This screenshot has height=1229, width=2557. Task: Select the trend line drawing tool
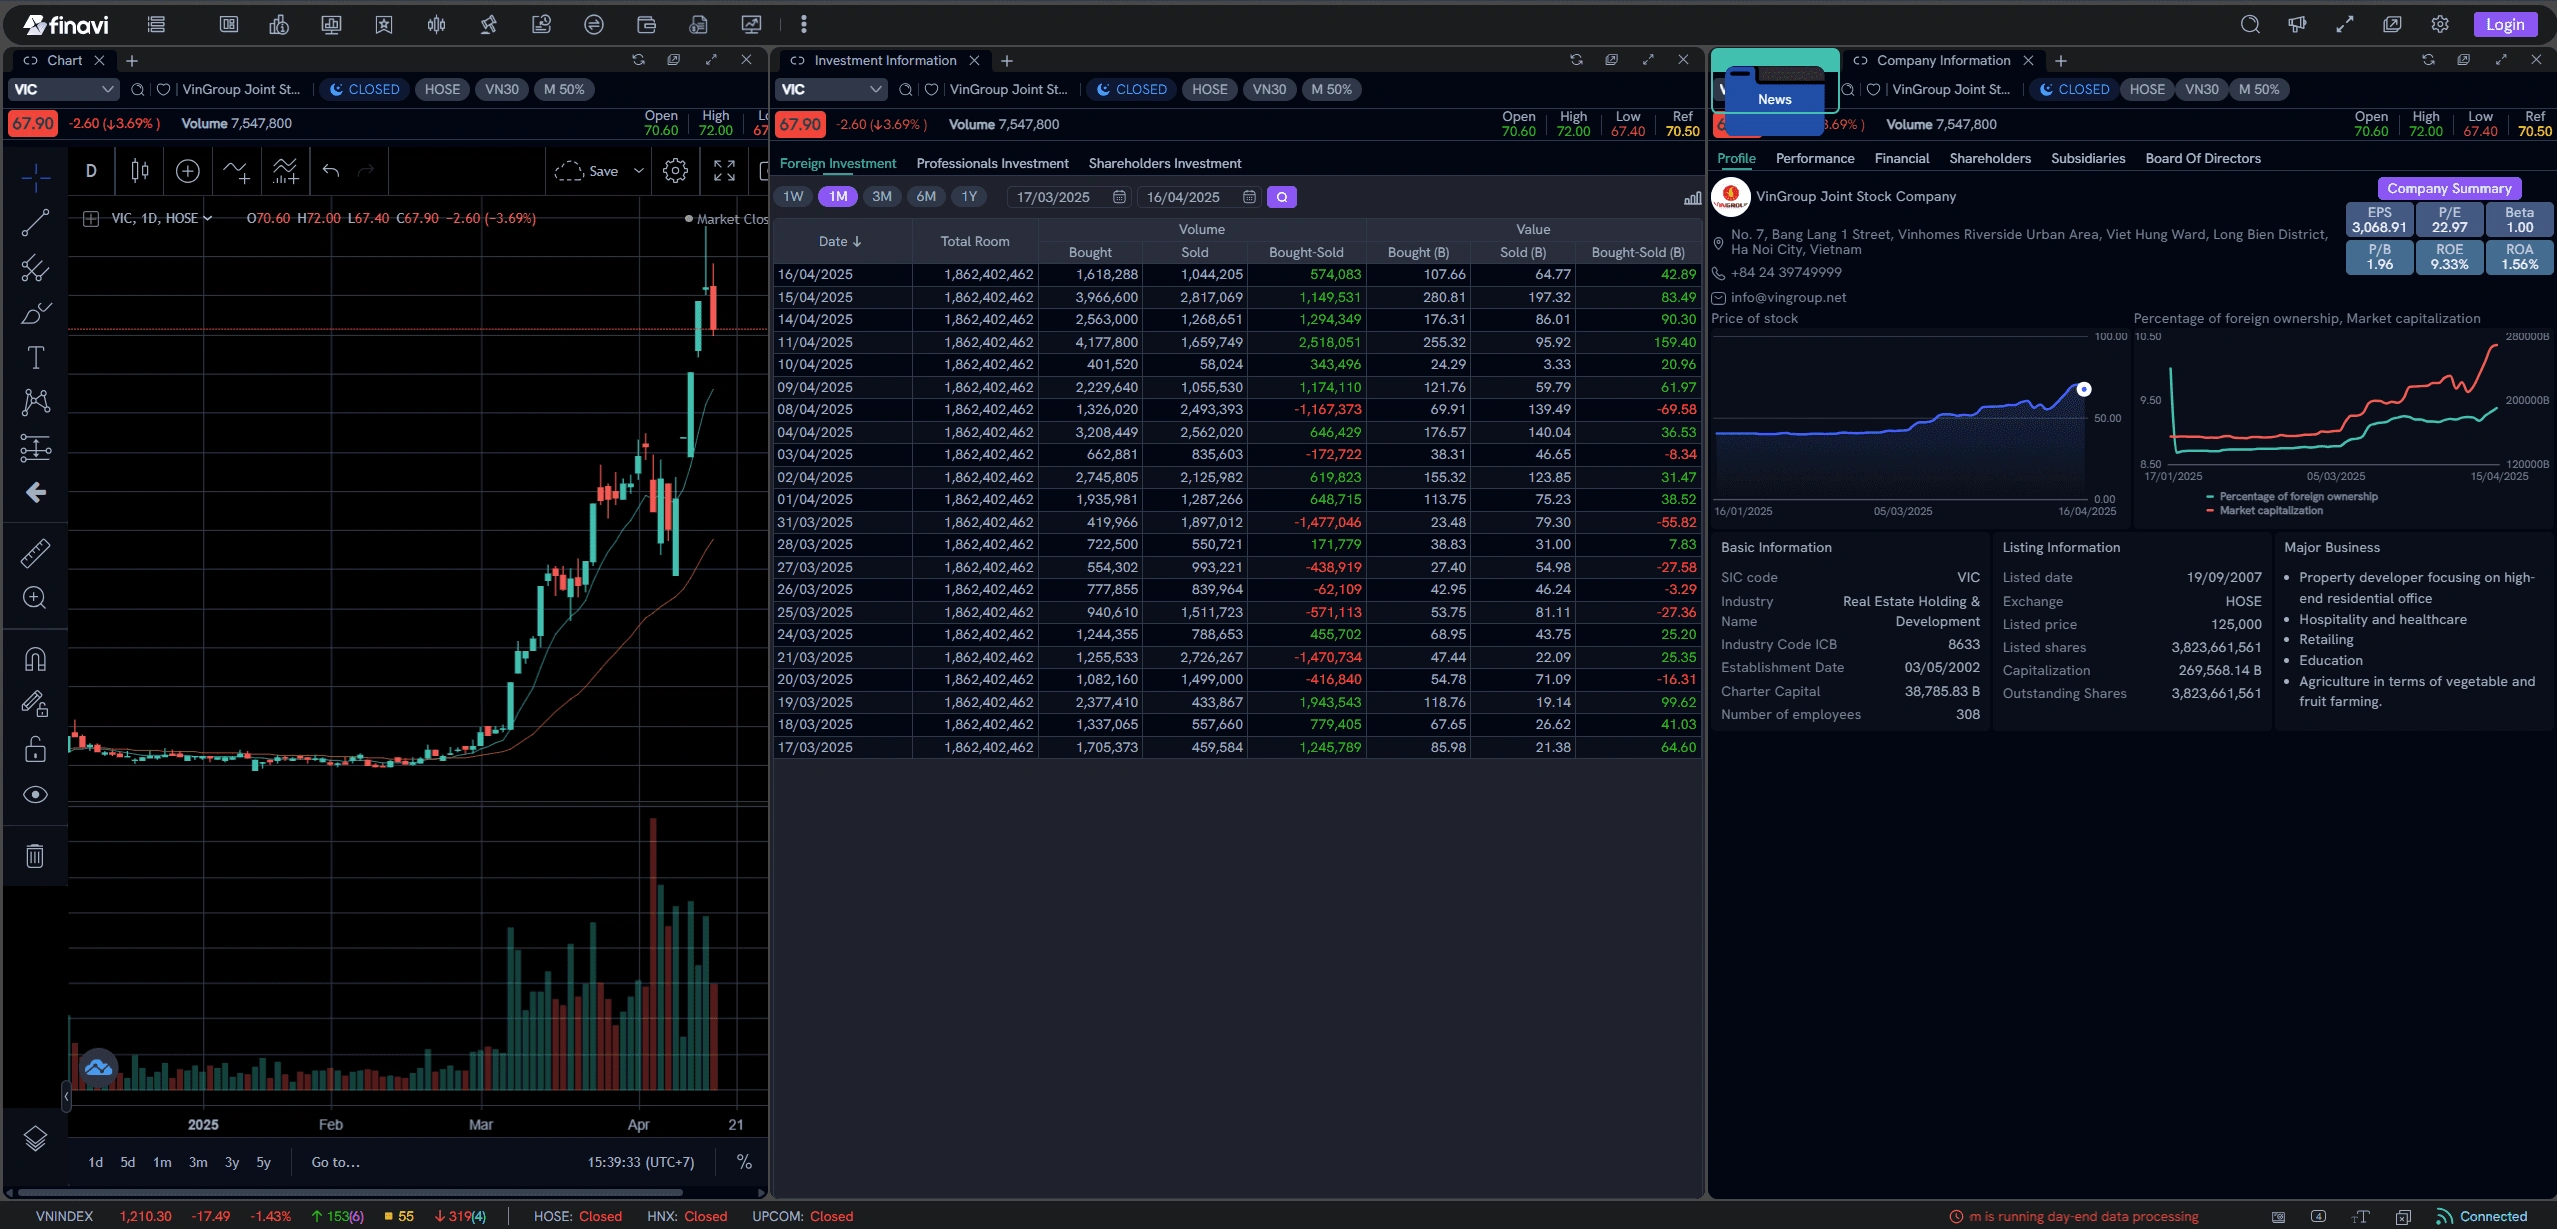tap(35, 223)
